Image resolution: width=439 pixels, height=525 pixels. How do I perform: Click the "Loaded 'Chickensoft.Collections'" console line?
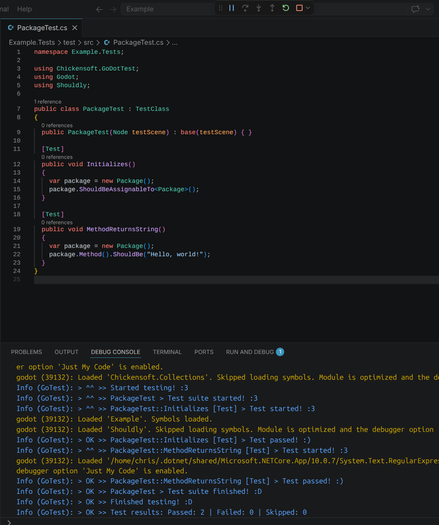tap(227, 377)
